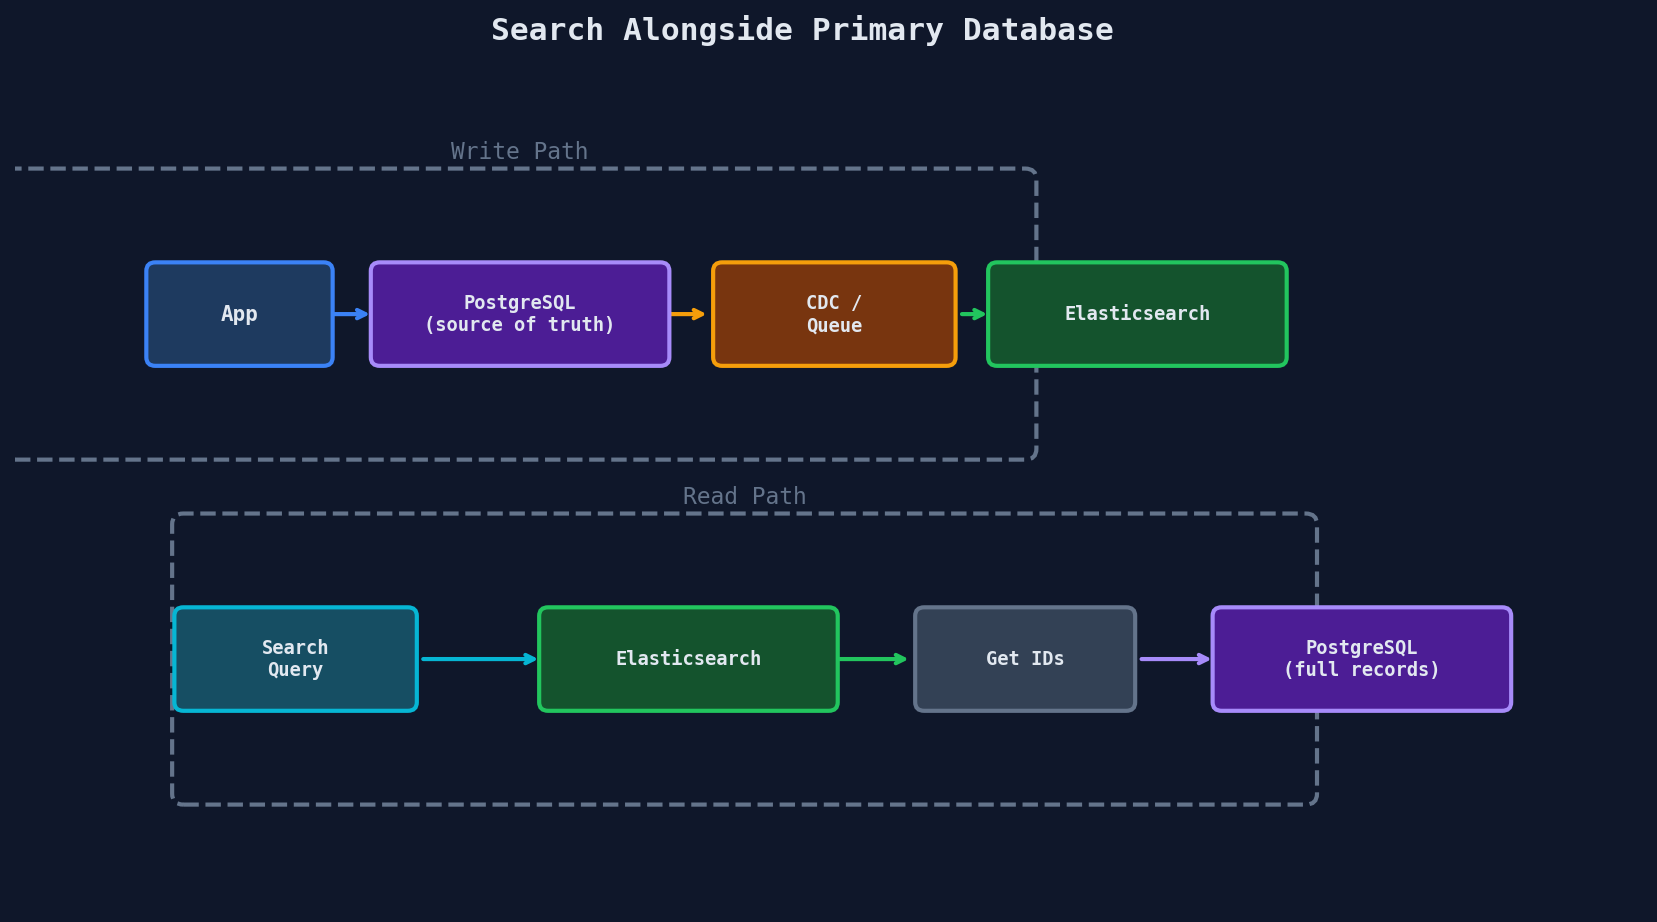Screen dimensions: 1657x922
Task: Select the Get IDs node
Action: (1025, 659)
